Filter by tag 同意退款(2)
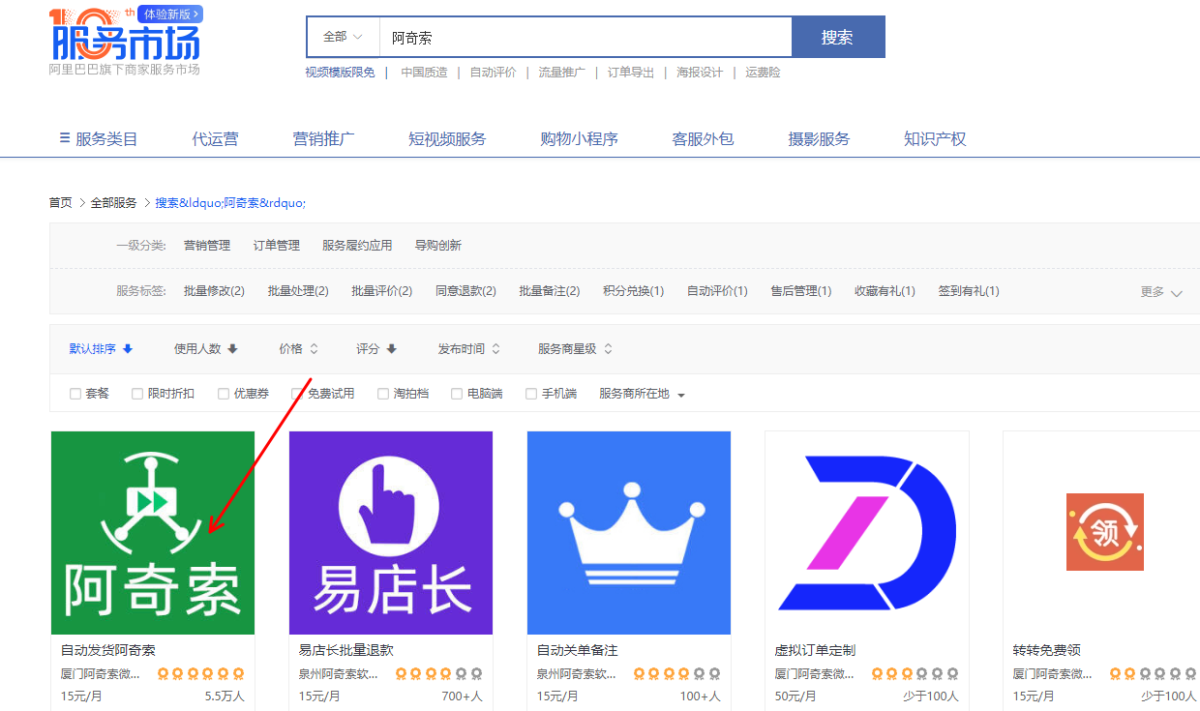The width and height of the screenshot is (1200, 711). [x=466, y=291]
